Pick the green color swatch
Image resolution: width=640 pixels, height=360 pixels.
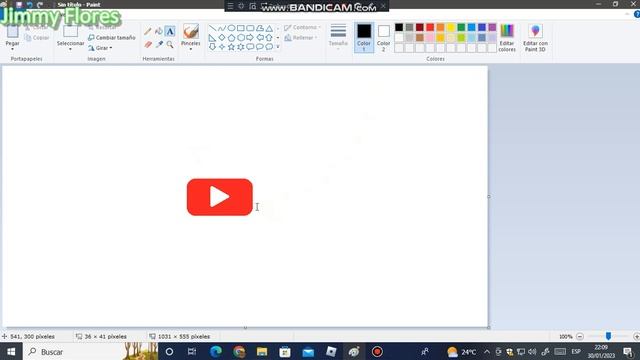(x=461, y=27)
